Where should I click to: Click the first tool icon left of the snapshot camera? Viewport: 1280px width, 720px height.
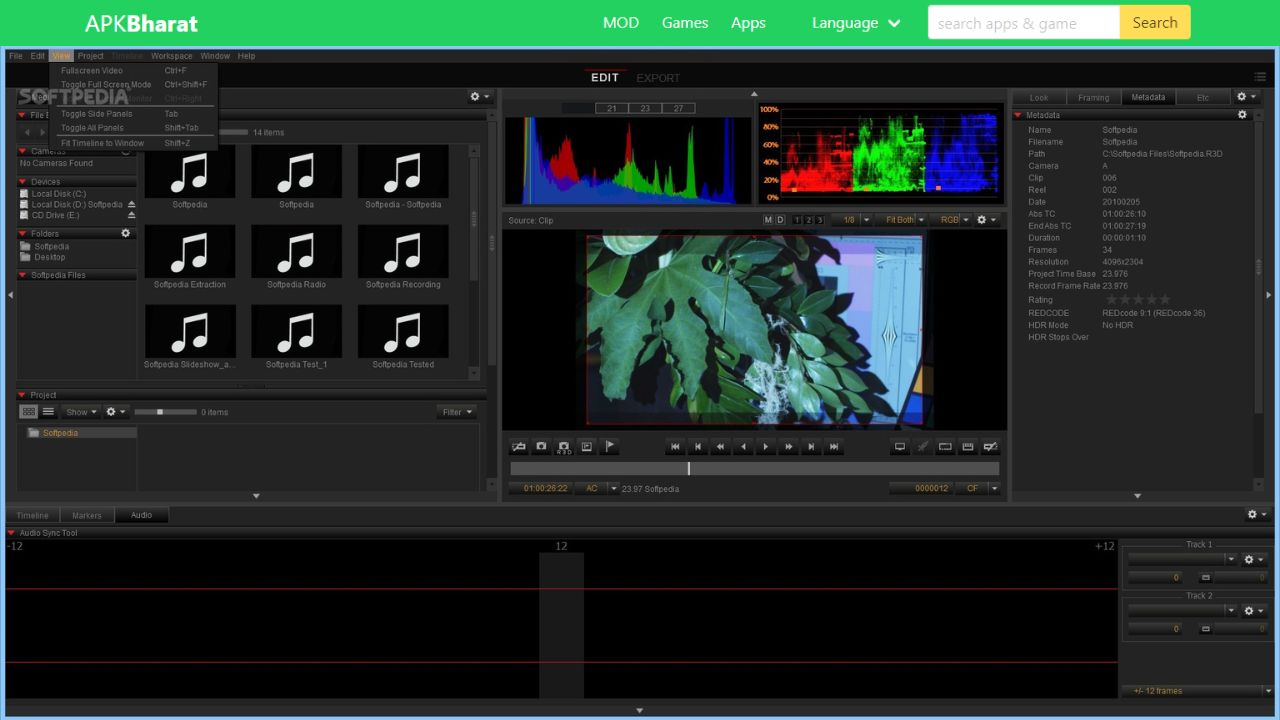click(519, 447)
